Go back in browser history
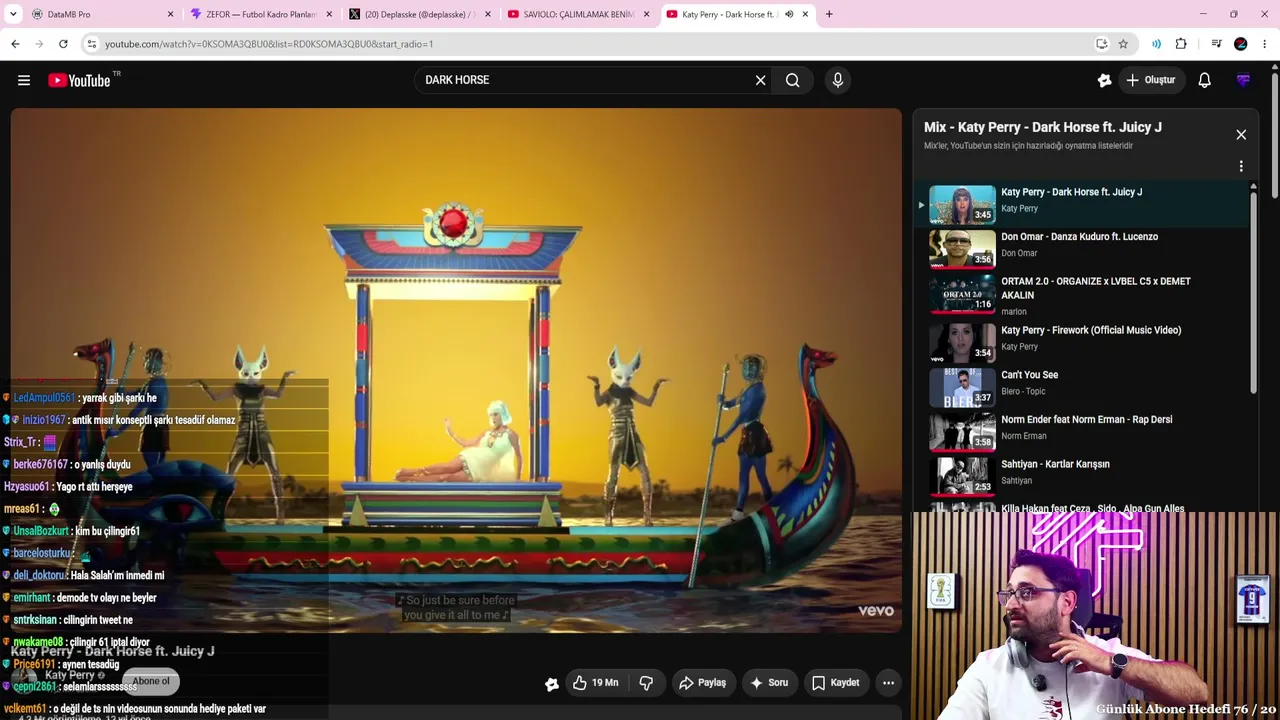 click(15, 44)
